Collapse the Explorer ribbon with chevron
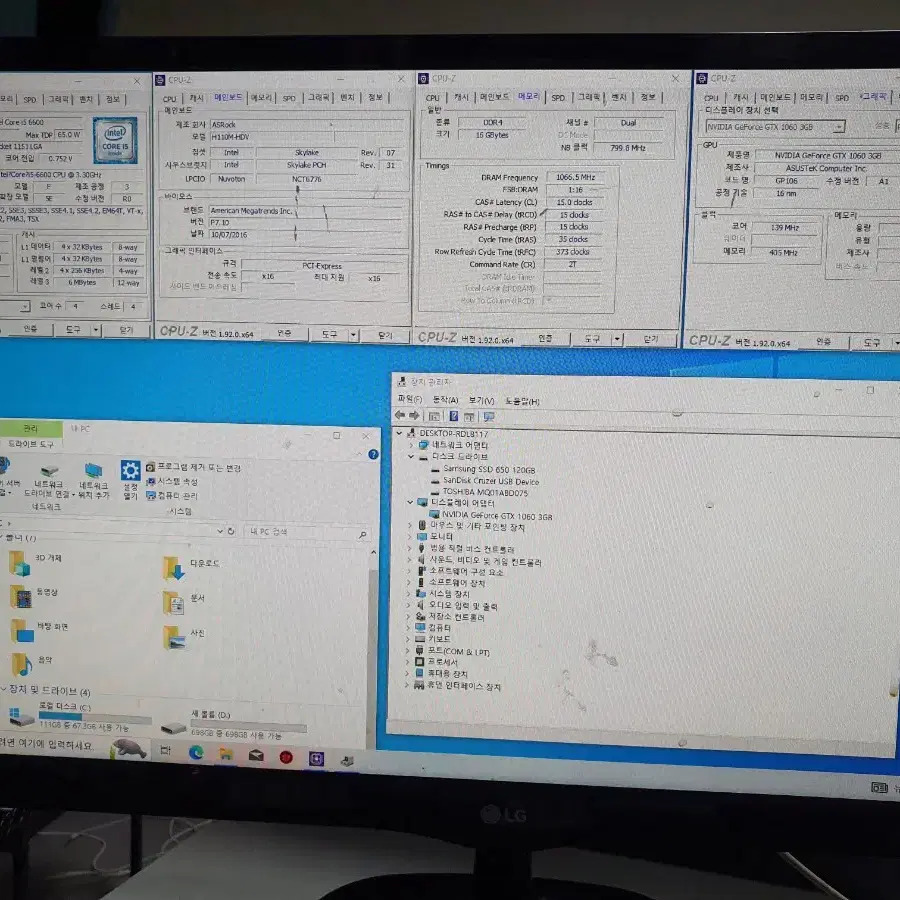 [x=359, y=453]
